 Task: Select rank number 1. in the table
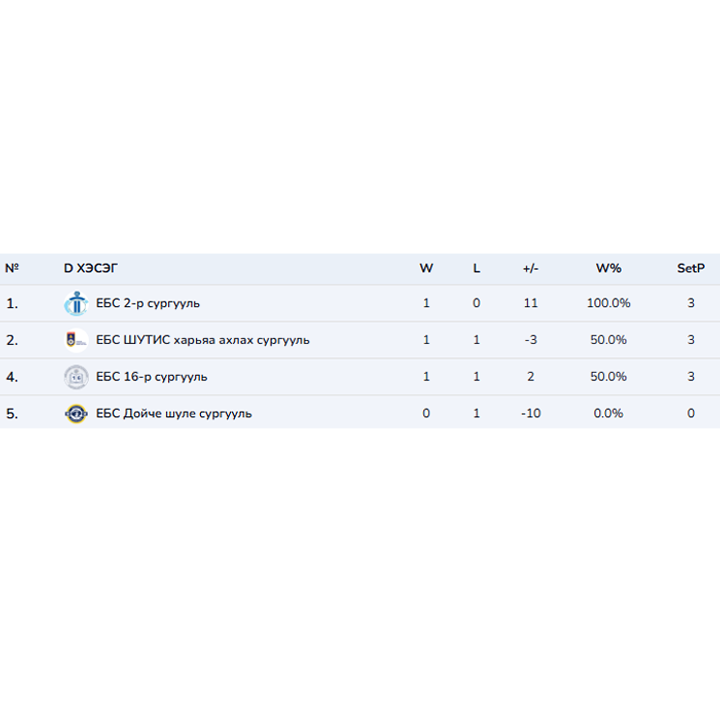click(x=12, y=303)
